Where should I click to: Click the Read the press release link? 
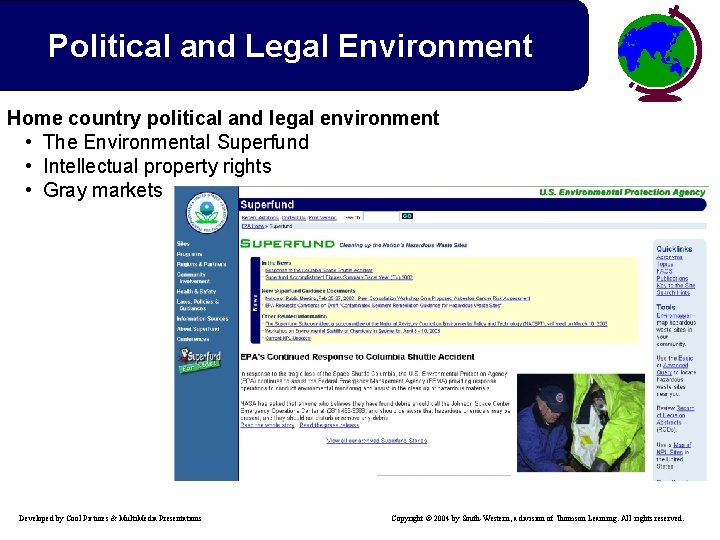tap(329, 425)
